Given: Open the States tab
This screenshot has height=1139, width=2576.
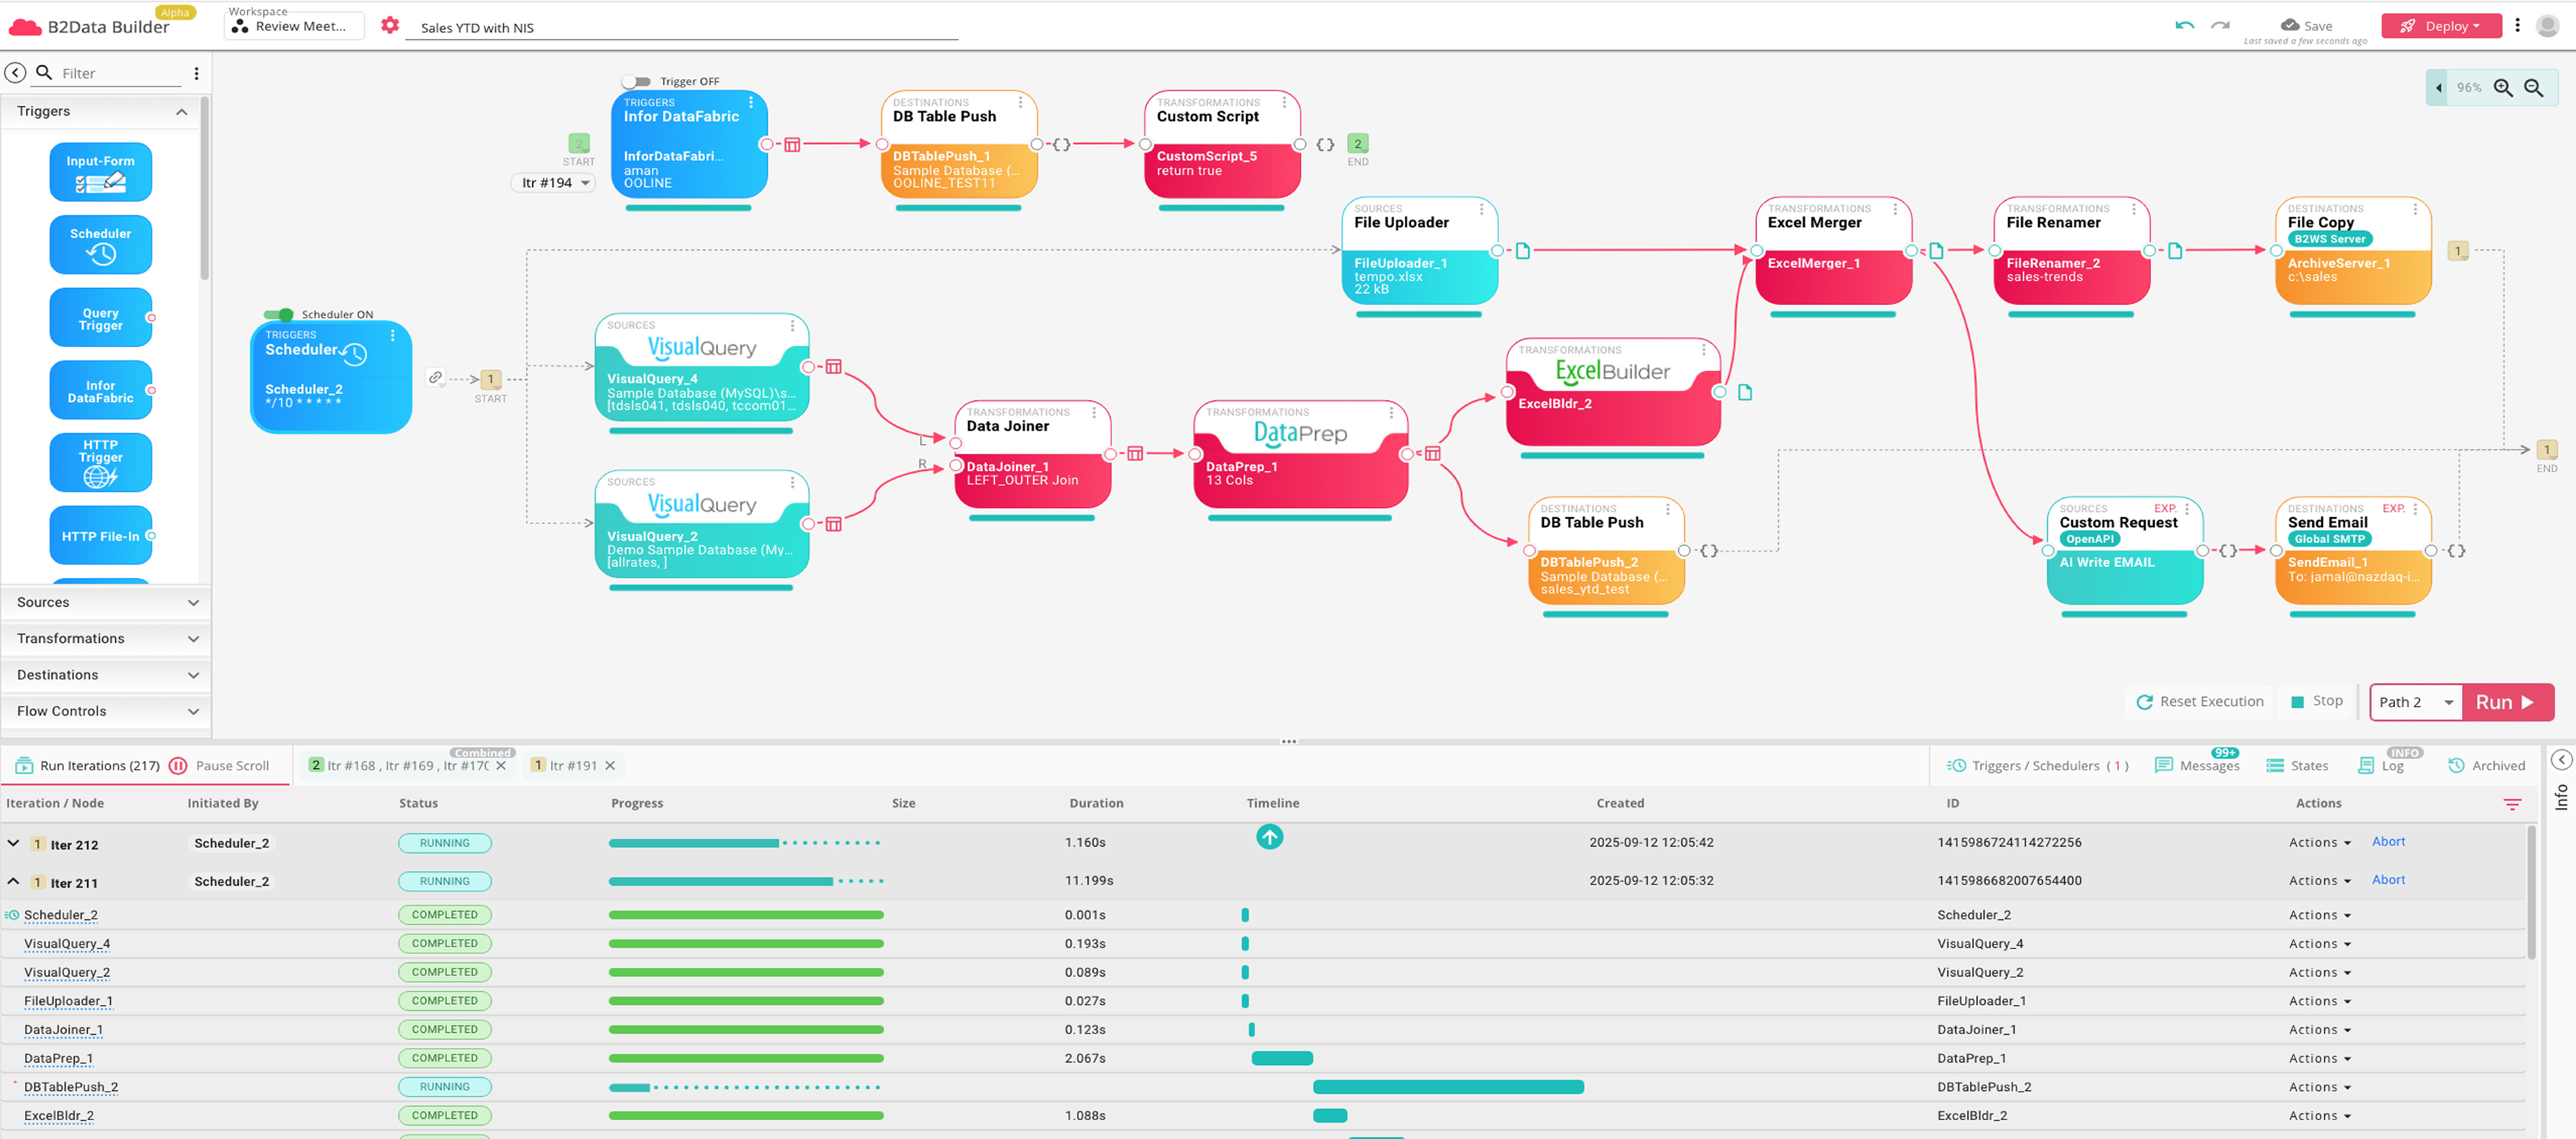Looking at the screenshot, I should click(x=2298, y=765).
